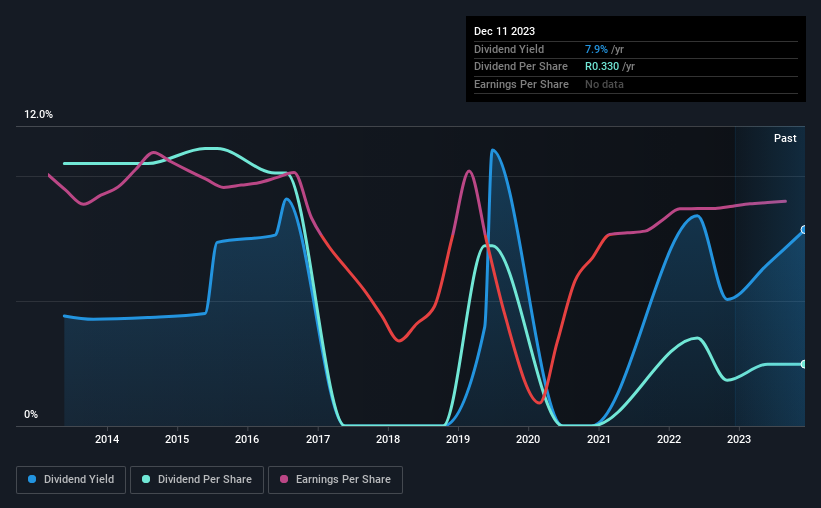Click the Past region label
Image resolution: width=821 pixels, height=508 pixels.
(x=785, y=138)
